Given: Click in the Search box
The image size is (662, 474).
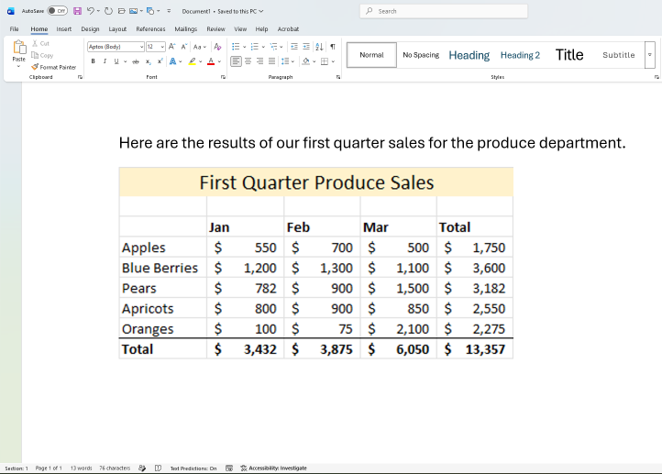Looking at the screenshot, I should 443,11.
